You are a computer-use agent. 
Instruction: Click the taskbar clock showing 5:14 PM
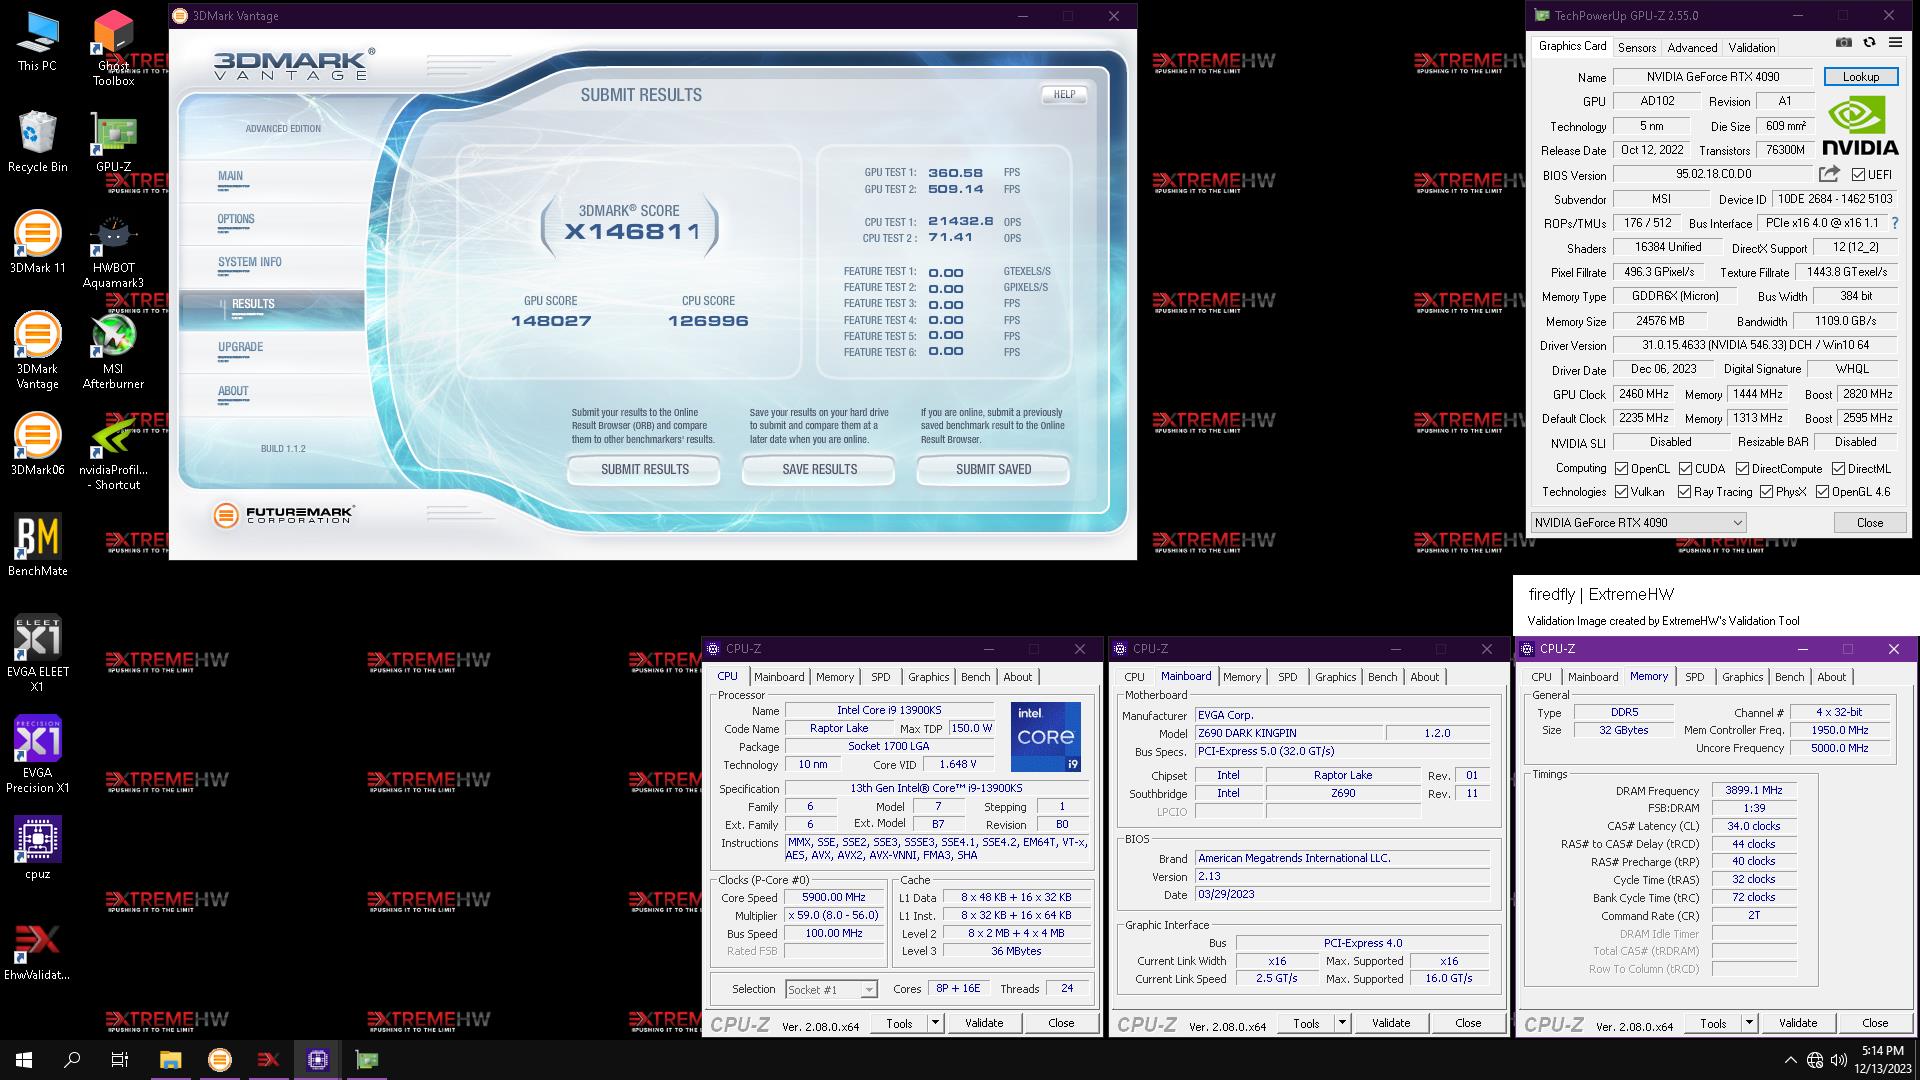1882,1060
